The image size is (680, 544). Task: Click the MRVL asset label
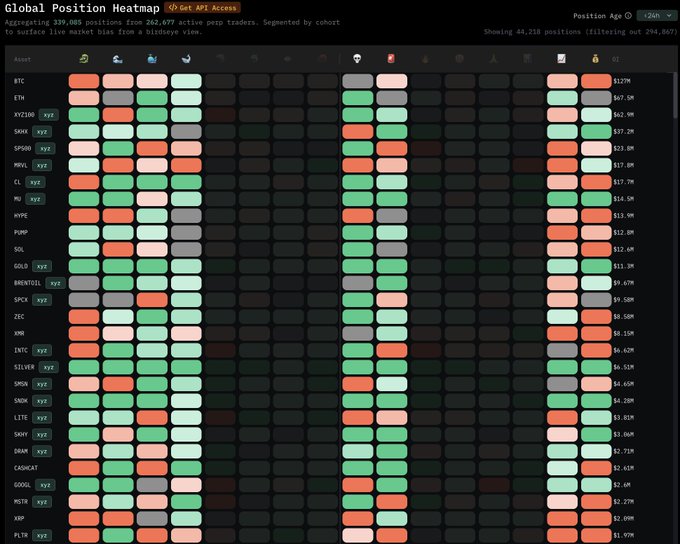coord(21,165)
